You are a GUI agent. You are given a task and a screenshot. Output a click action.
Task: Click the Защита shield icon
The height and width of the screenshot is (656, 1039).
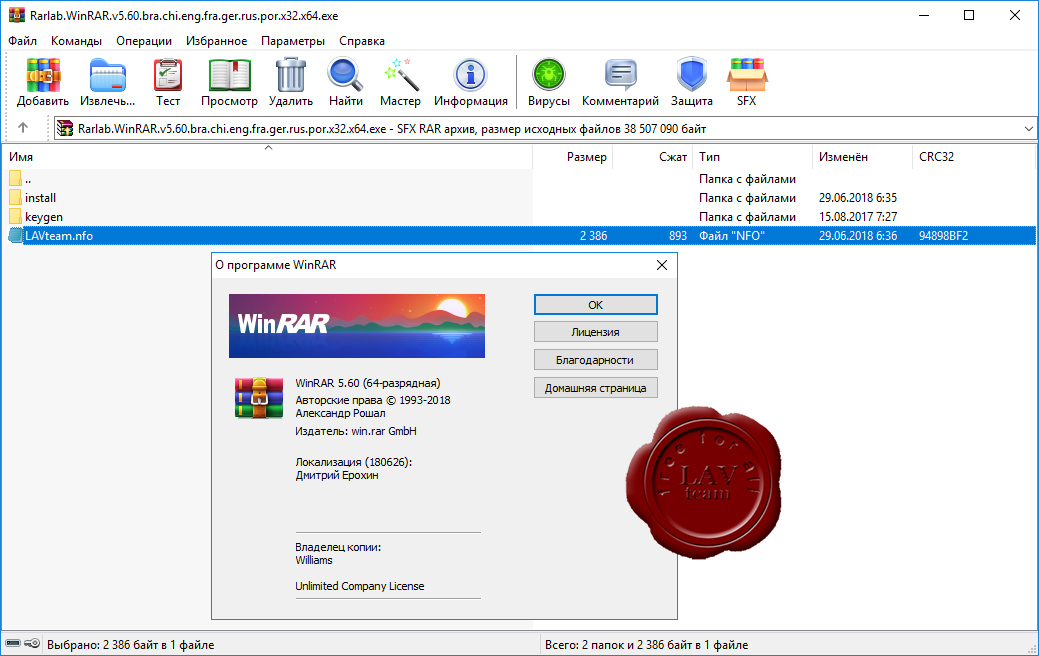(691, 75)
